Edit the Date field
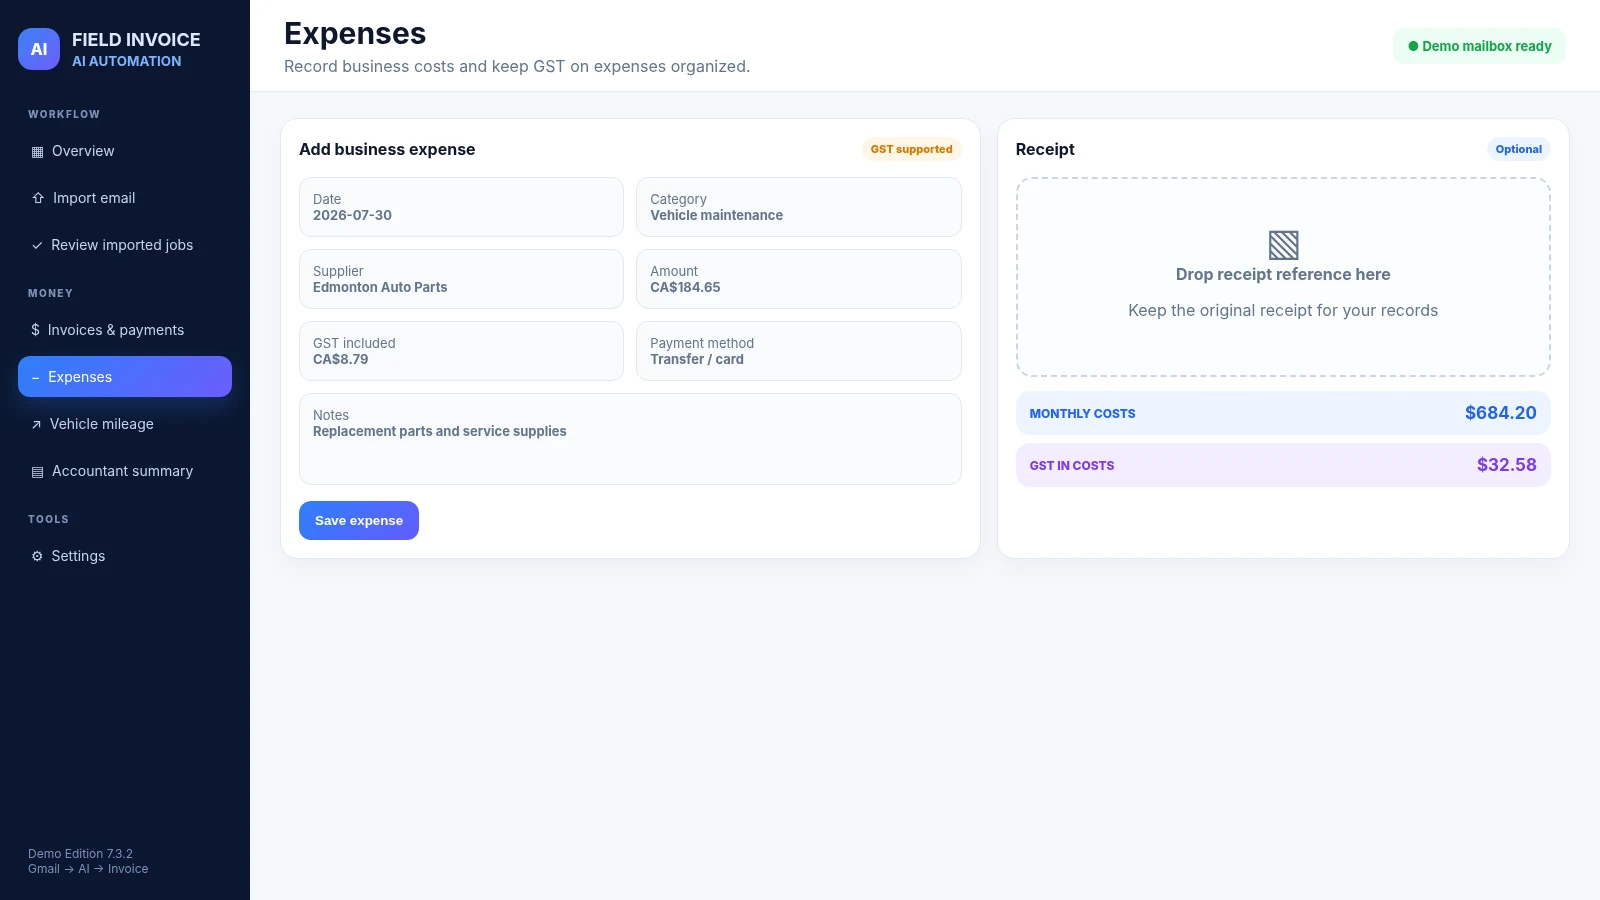 tap(461, 207)
